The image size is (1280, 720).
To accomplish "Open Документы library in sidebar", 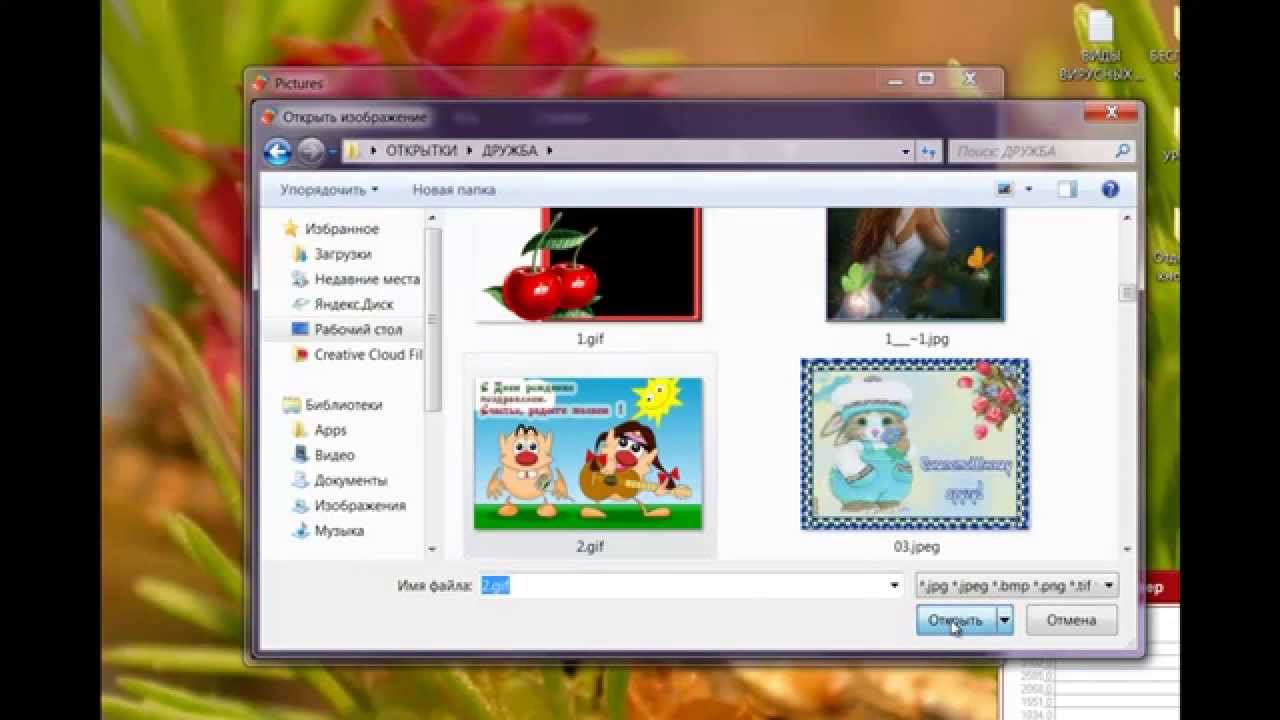I will click(x=351, y=480).
